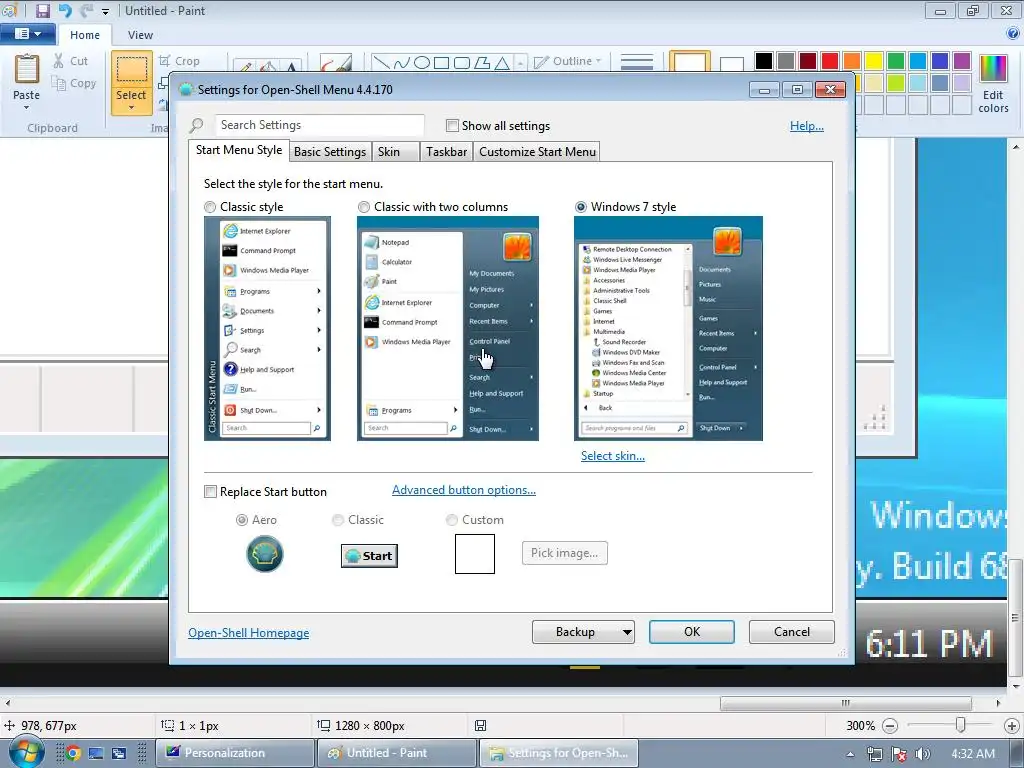
Task: Click the Classic style menu preview image
Action: 267,328
